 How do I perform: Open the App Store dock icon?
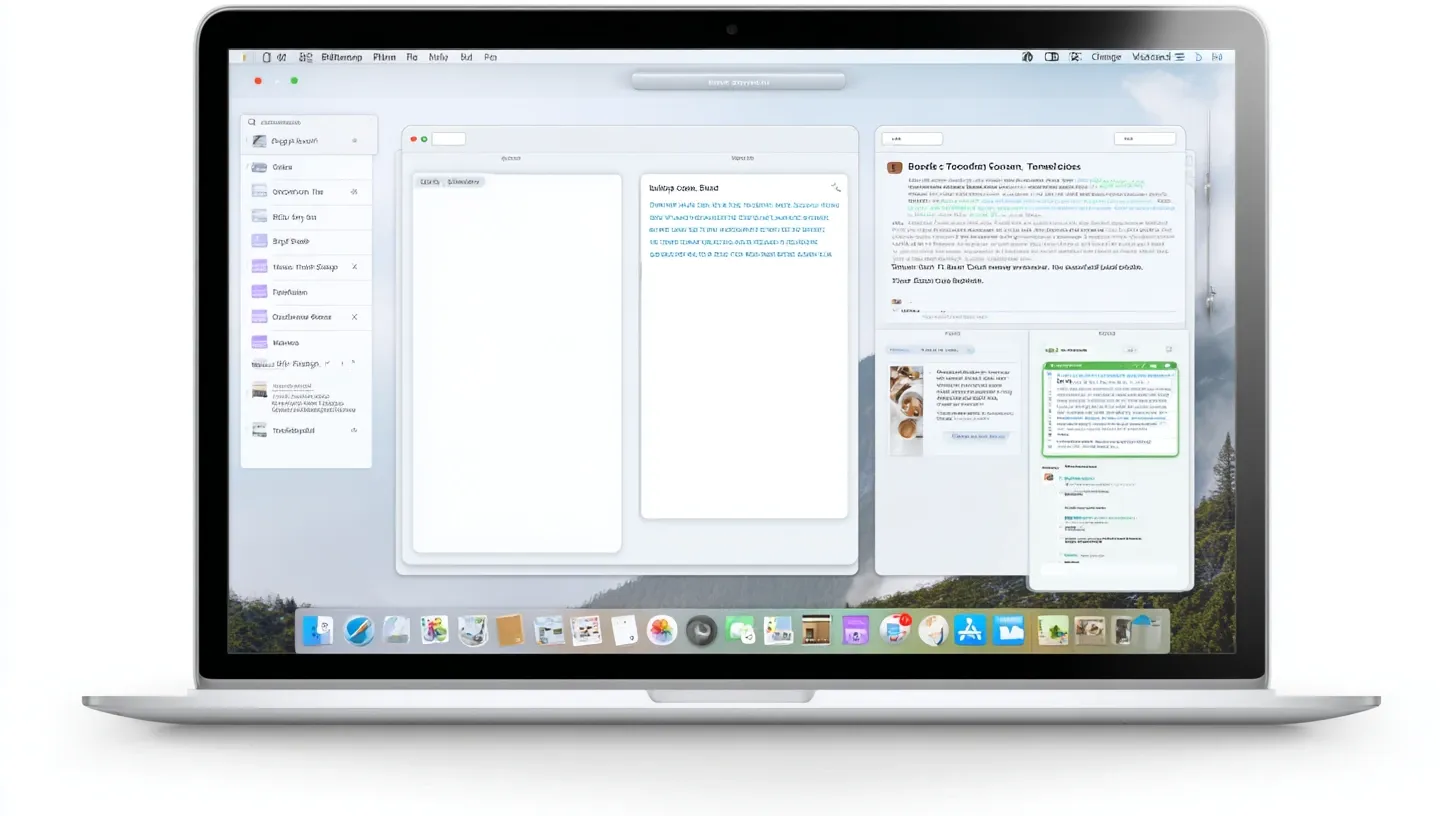[969, 630]
